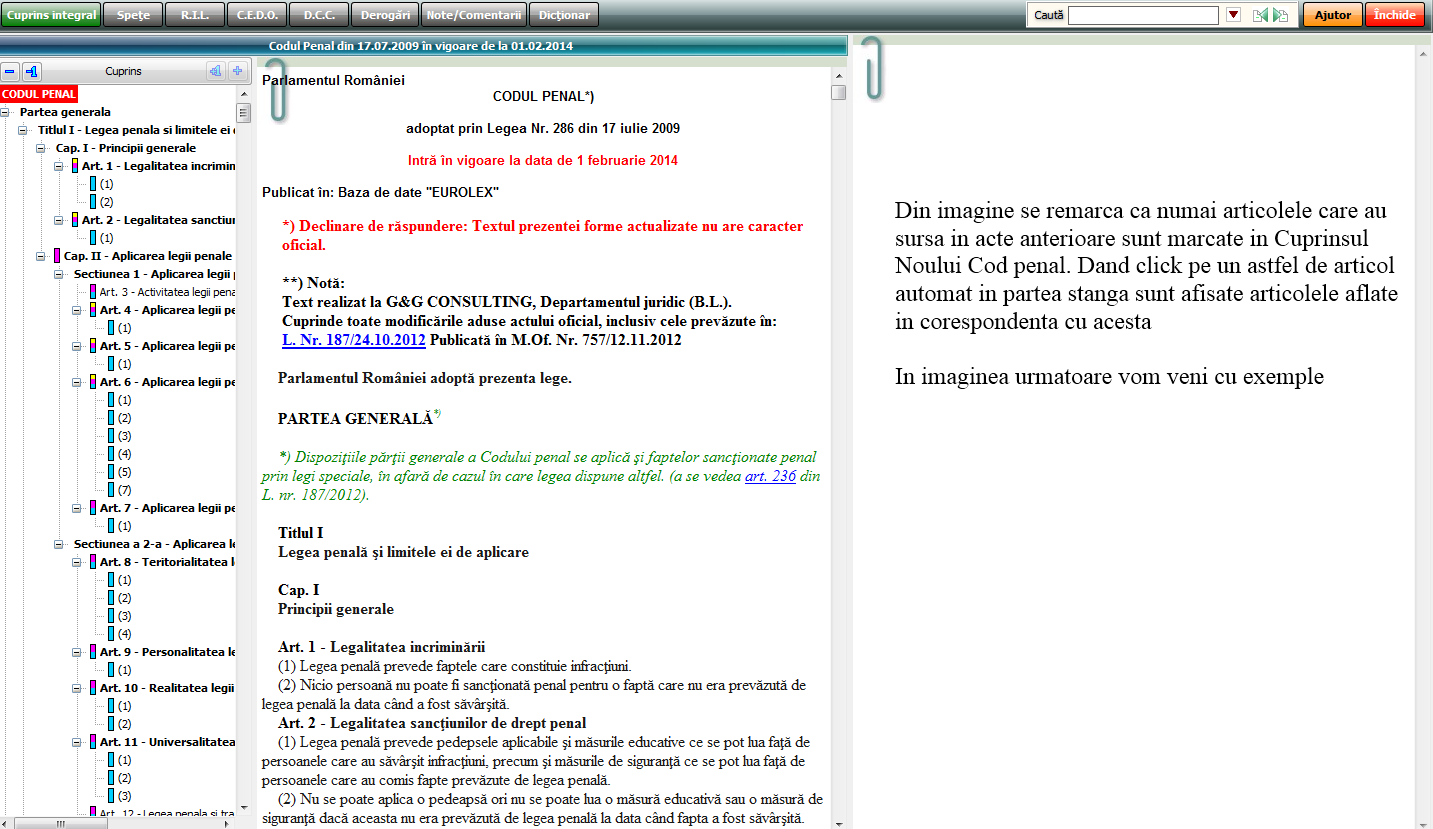
Task: Open the R.I.L. tab
Action: [194, 15]
